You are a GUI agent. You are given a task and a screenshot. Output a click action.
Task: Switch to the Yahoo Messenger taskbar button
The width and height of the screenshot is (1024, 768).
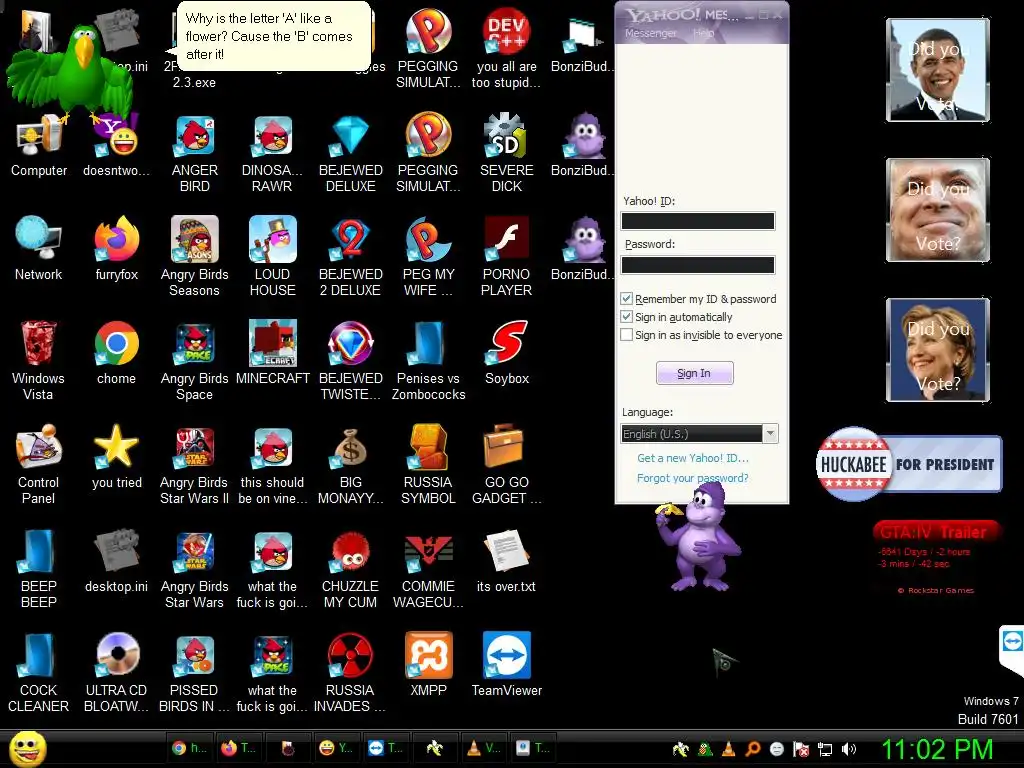pyautogui.click(x=336, y=748)
